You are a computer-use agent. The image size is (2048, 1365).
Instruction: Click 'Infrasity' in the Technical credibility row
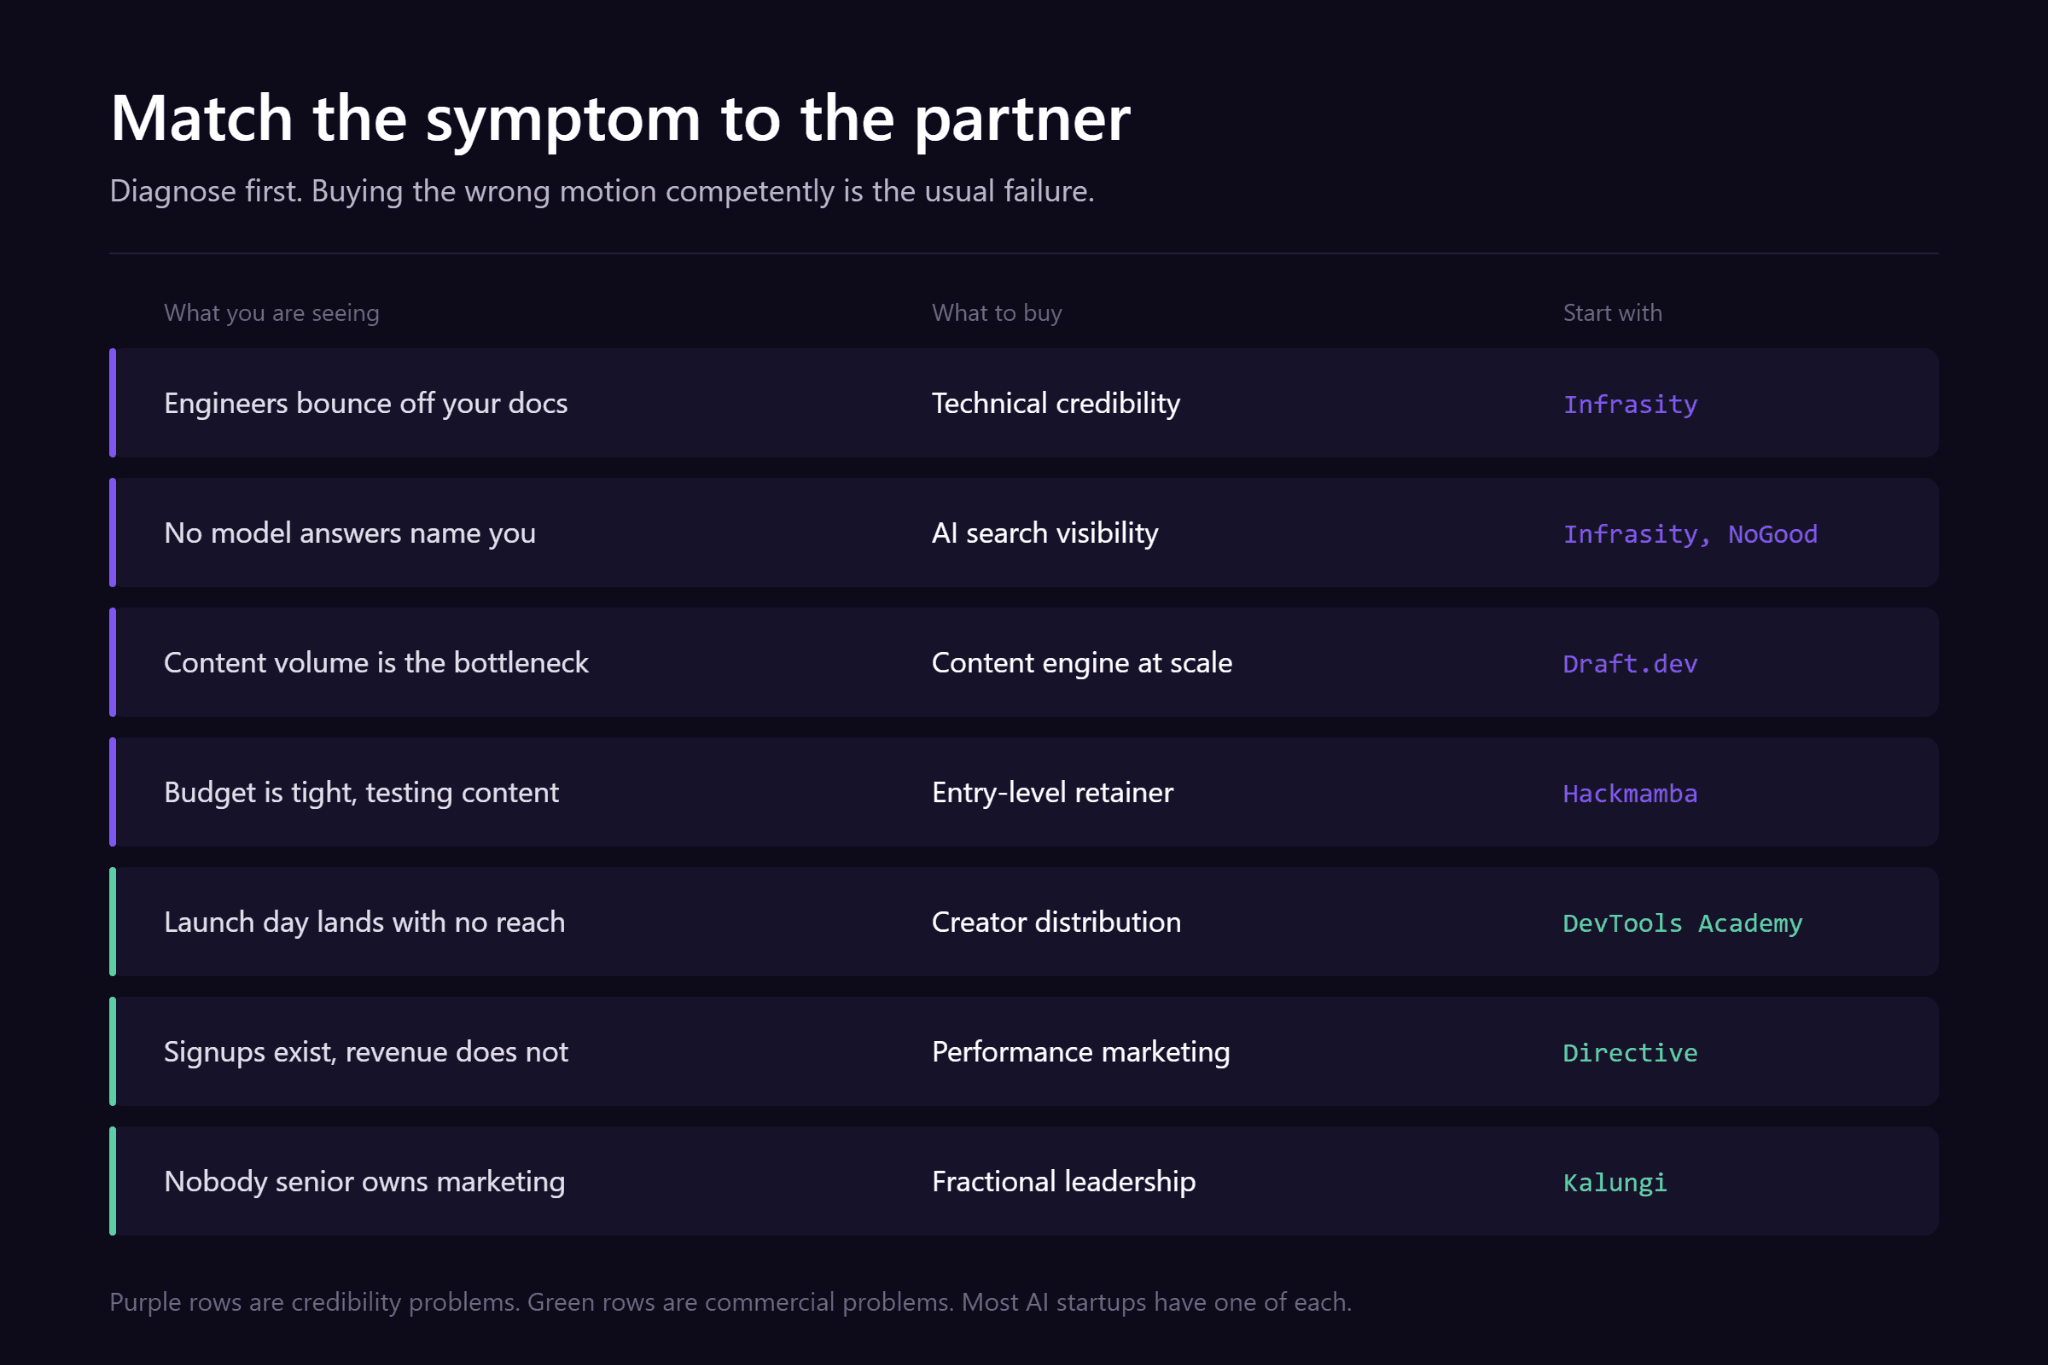[x=1630, y=404]
